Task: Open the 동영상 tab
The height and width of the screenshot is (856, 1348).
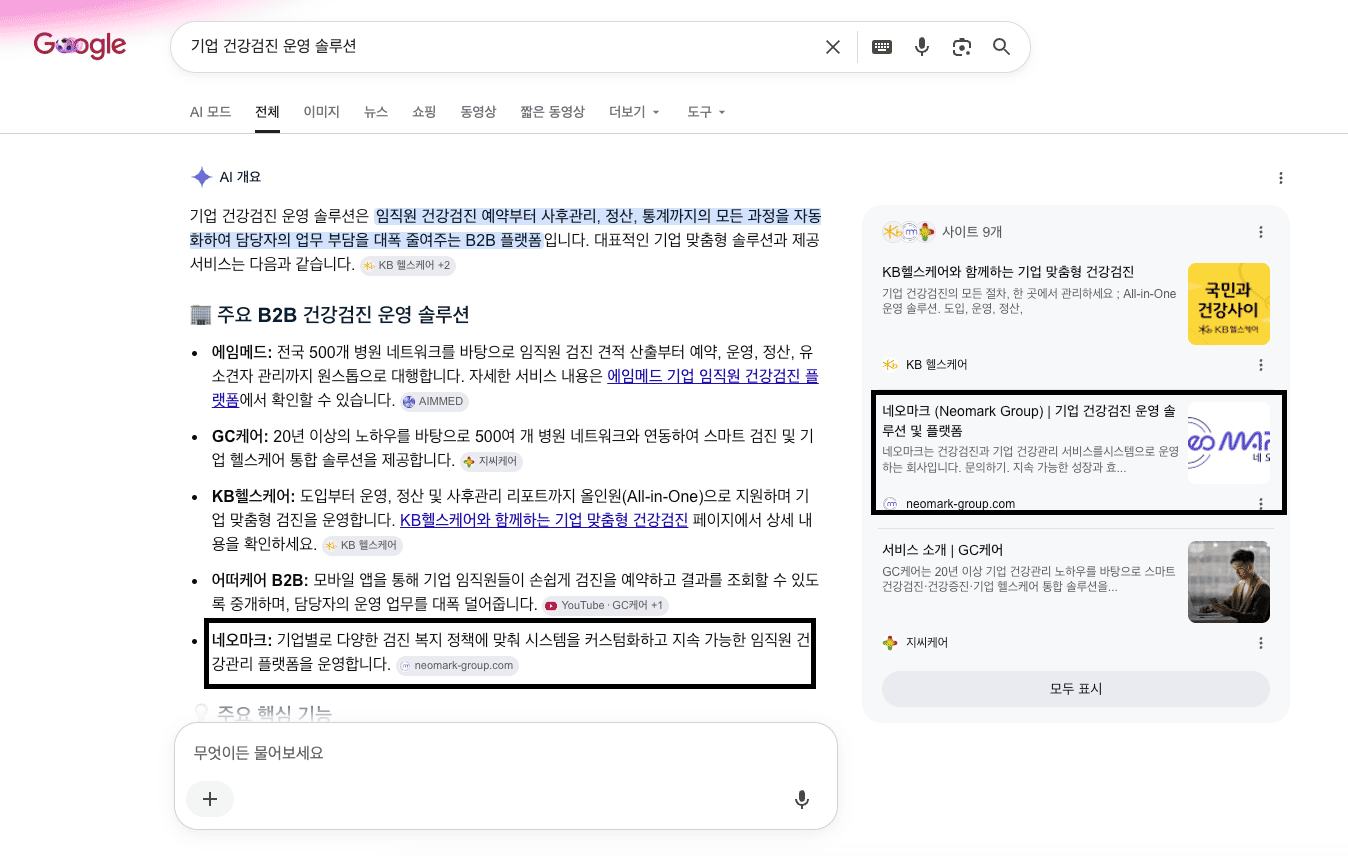Action: point(478,112)
